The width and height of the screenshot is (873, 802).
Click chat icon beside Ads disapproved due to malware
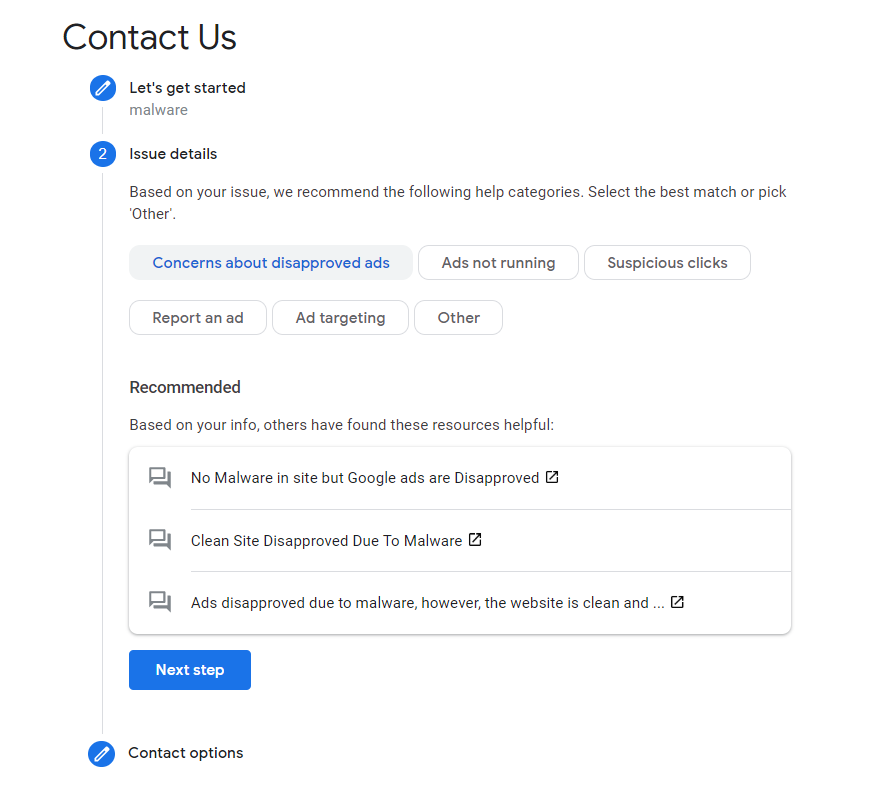[160, 602]
